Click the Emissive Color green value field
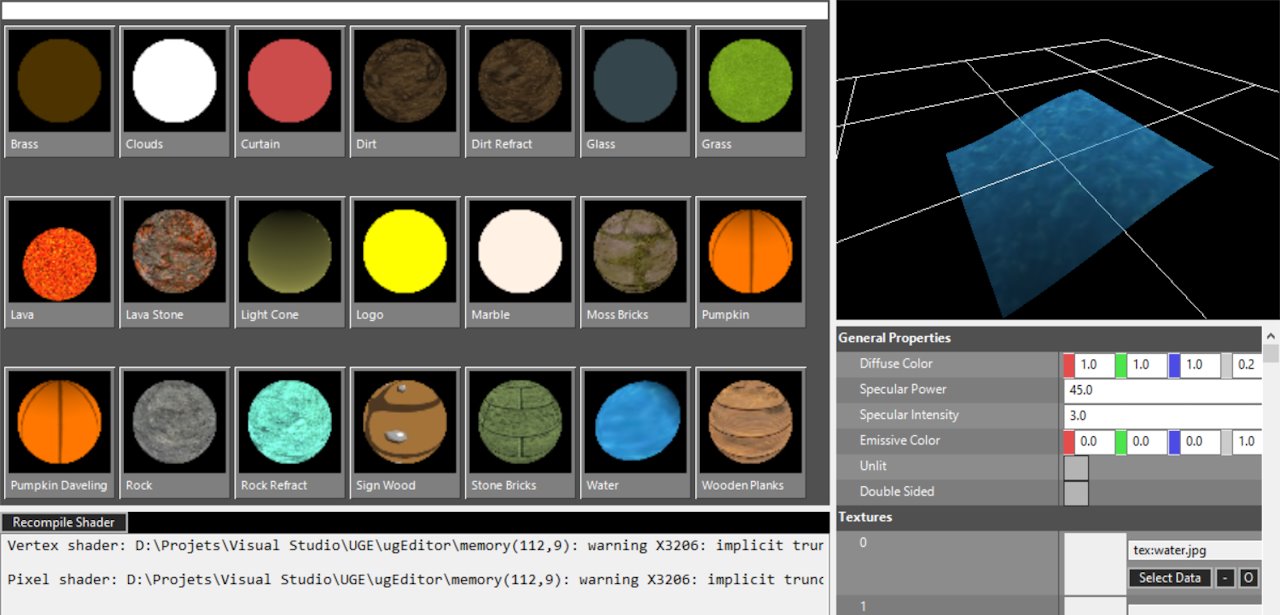1280x615 pixels. pyautogui.click(x=1148, y=441)
